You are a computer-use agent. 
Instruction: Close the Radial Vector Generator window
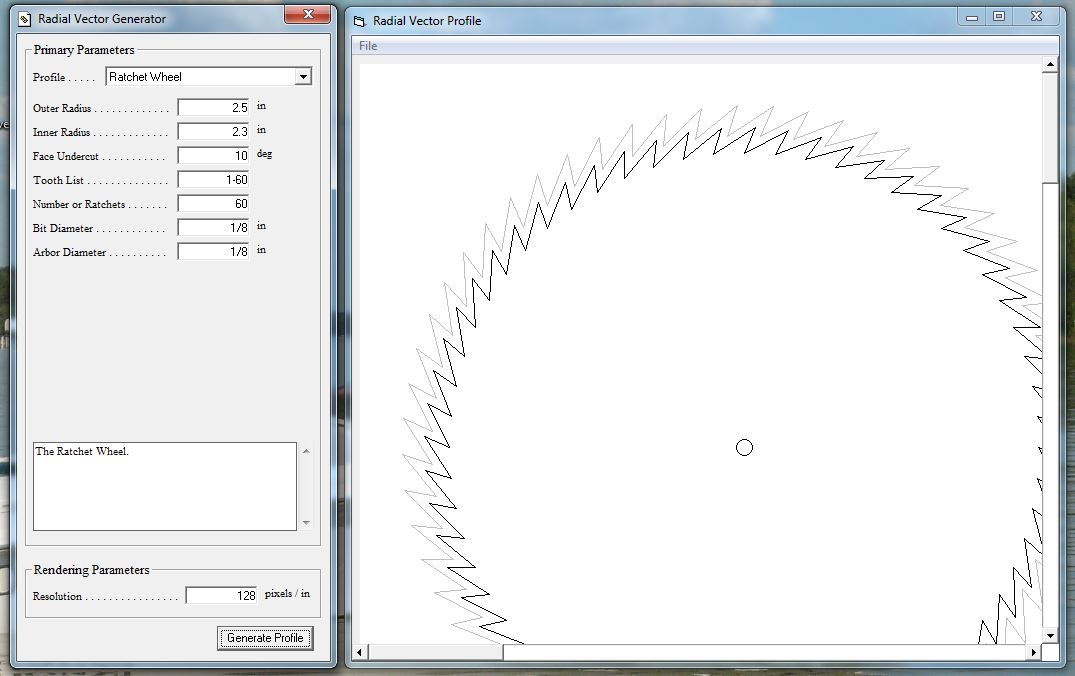click(307, 14)
